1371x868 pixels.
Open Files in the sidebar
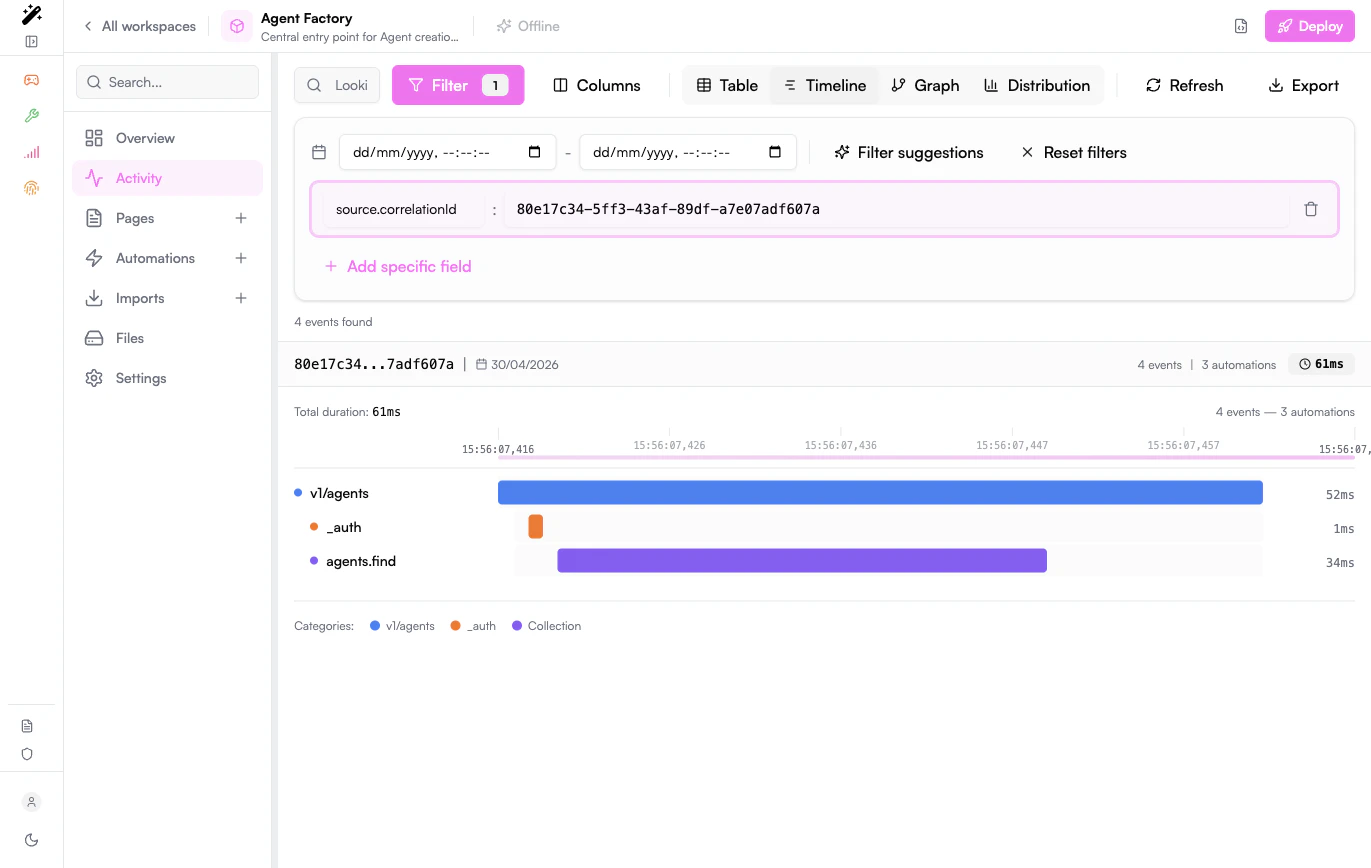tap(167, 338)
